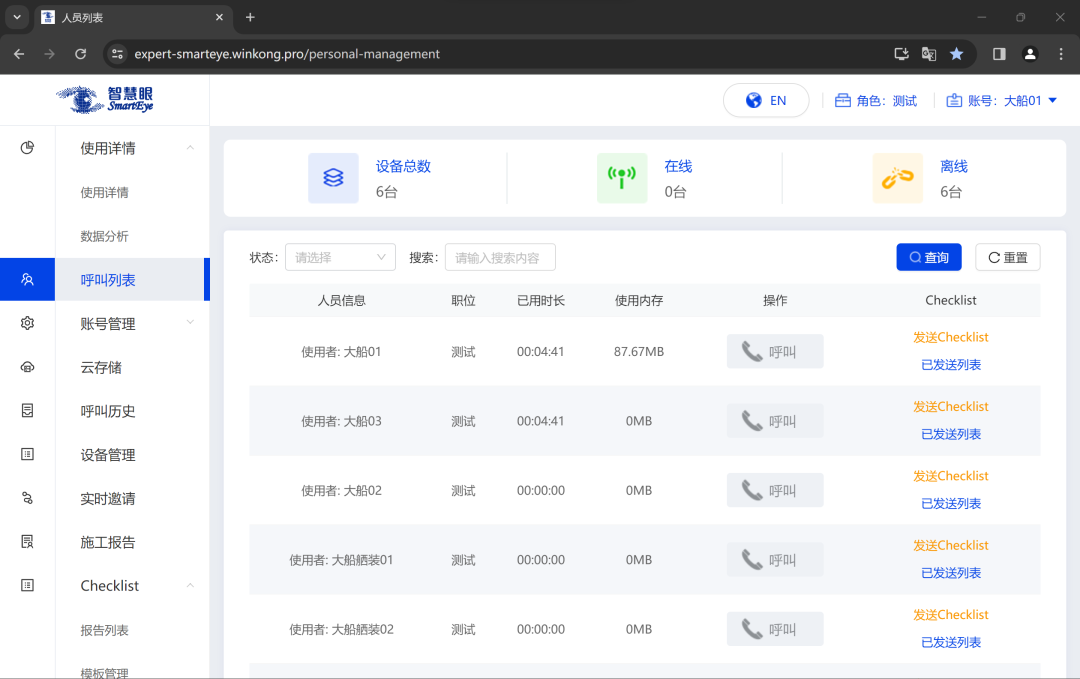Click the Checklist sidebar icon

point(27,585)
